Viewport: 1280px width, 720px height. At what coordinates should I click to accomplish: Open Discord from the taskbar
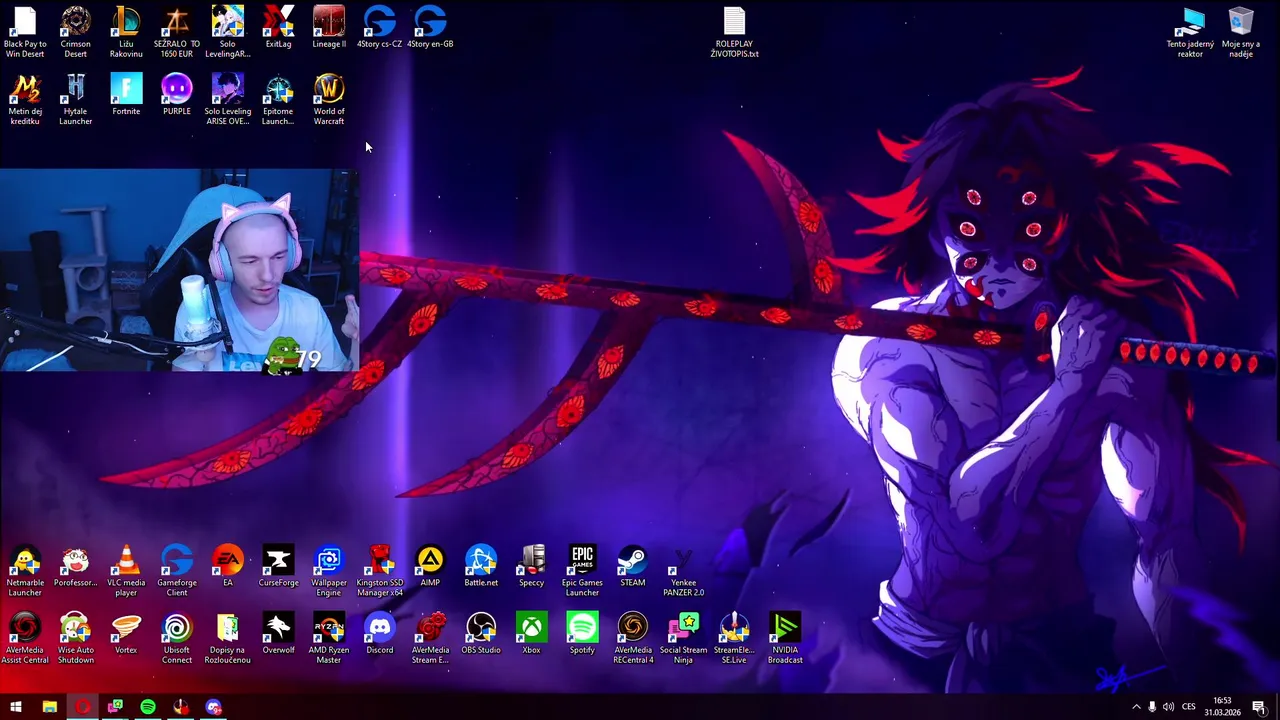click(214, 707)
